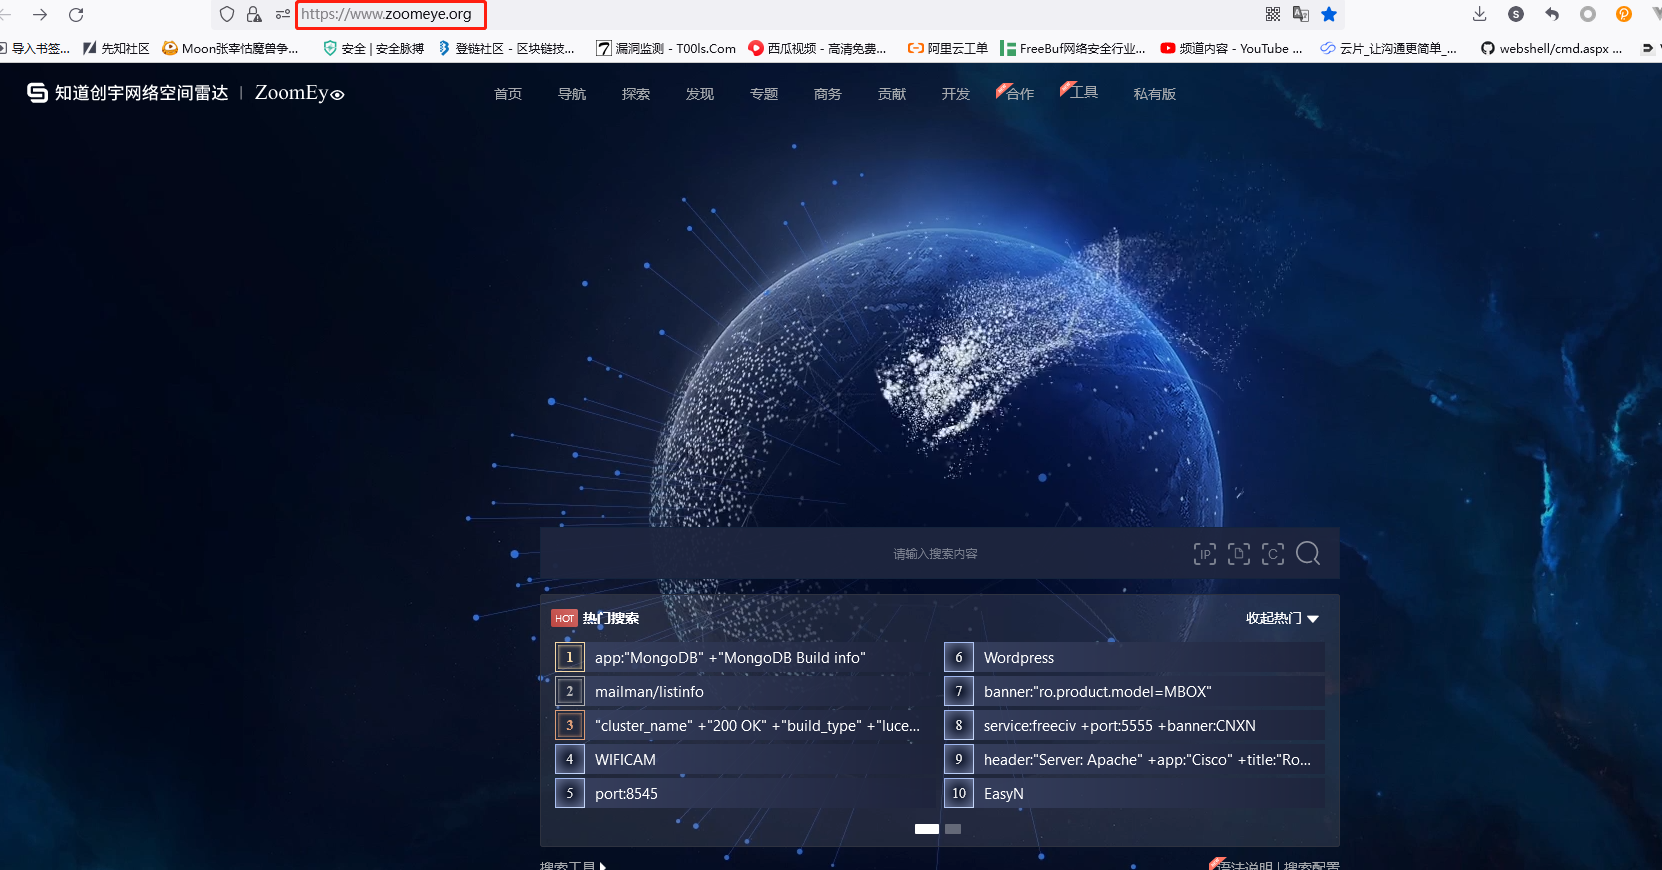Click the magnifier search icon
The width and height of the screenshot is (1662, 870).
pyautogui.click(x=1308, y=554)
